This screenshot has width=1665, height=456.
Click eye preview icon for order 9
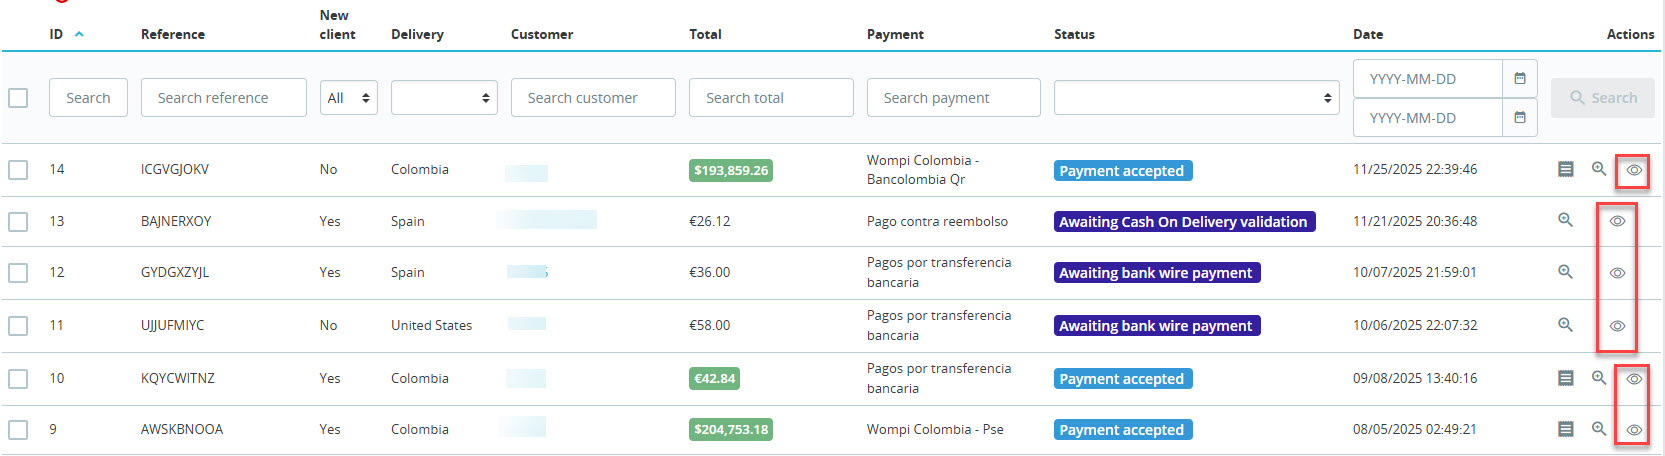coord(1634,430)
